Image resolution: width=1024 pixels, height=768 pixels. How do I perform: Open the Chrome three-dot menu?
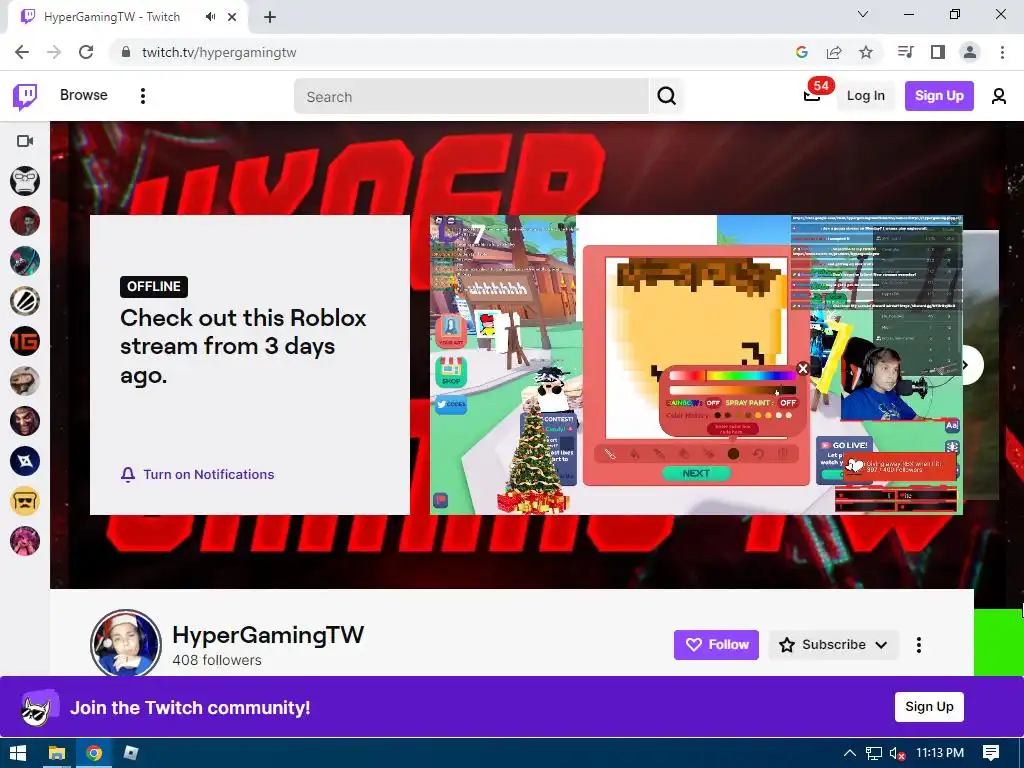pos(1002,52)
